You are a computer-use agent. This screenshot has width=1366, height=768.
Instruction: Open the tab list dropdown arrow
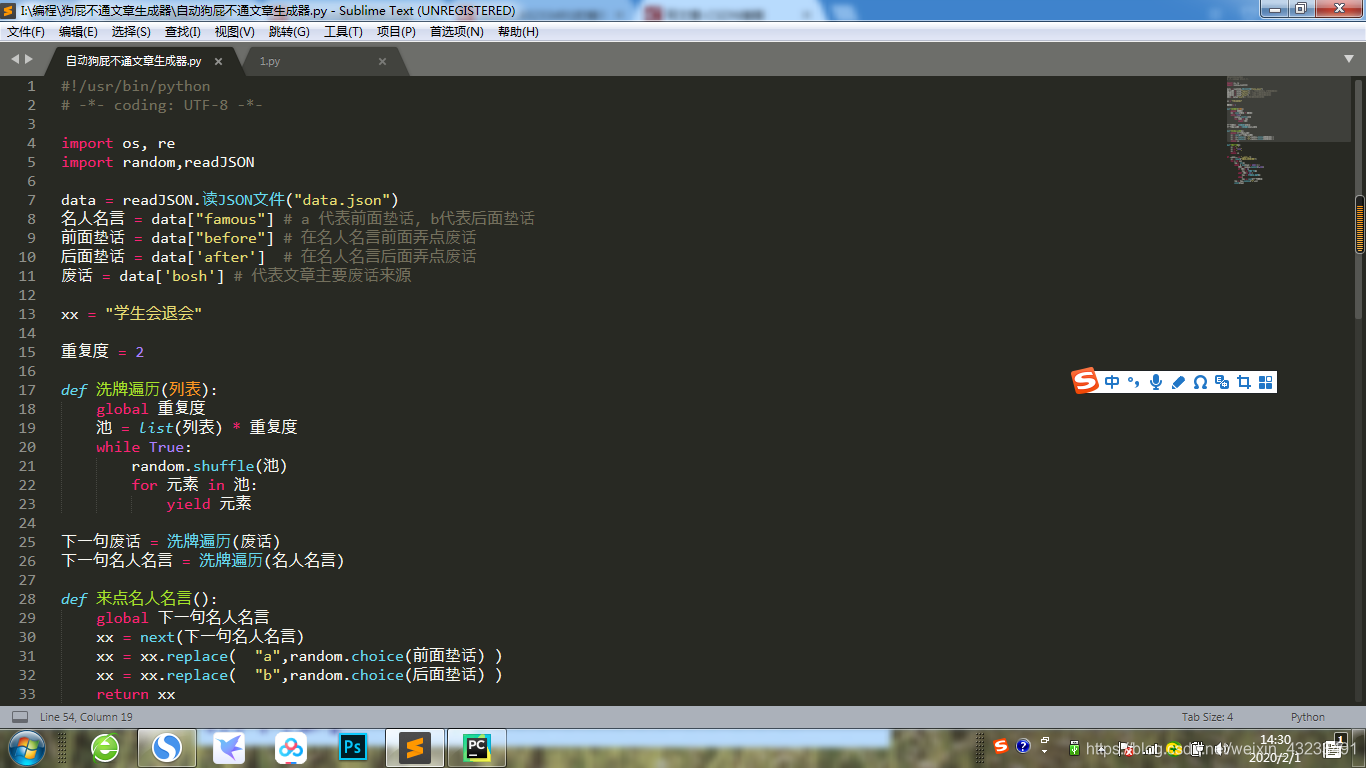click(1348, 60)
